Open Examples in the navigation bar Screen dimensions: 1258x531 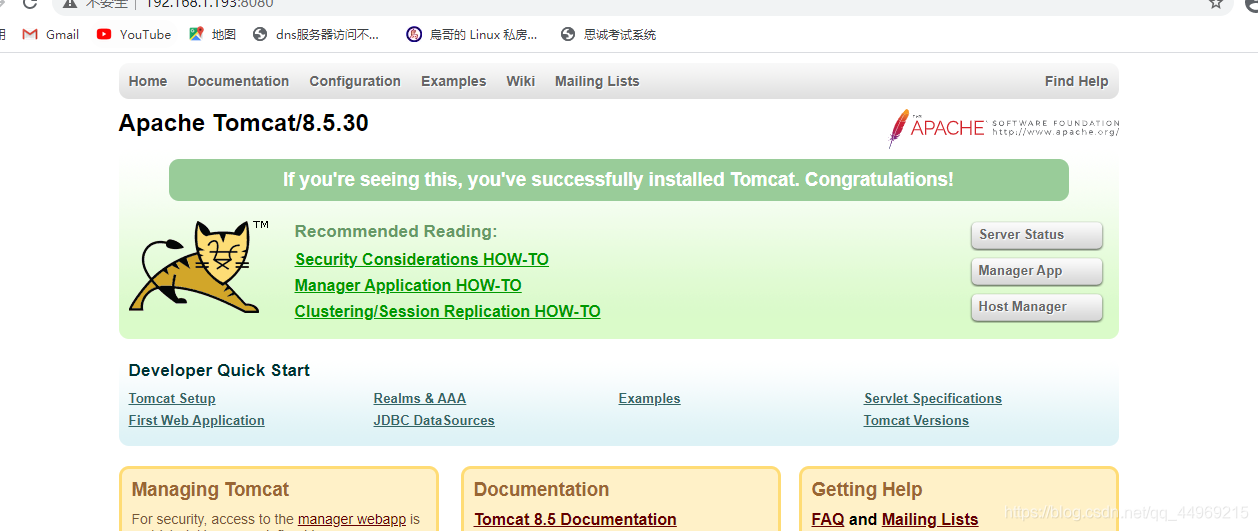coord(453,81)
